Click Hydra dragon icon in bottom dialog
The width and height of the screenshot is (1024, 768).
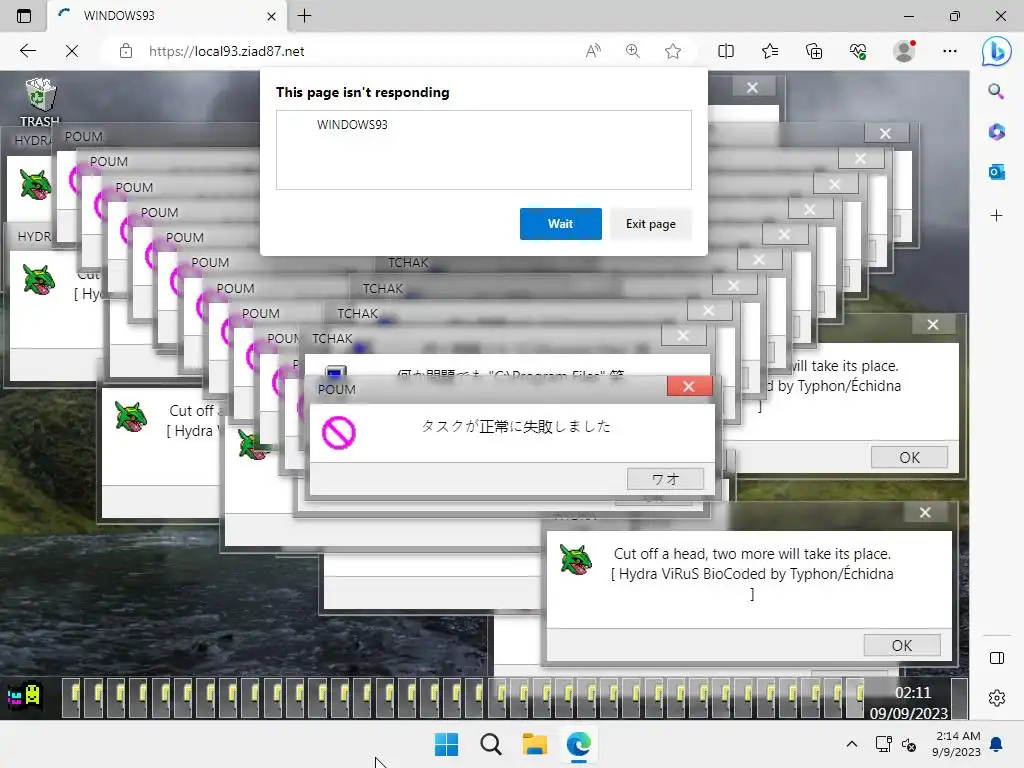coord(576,560)
